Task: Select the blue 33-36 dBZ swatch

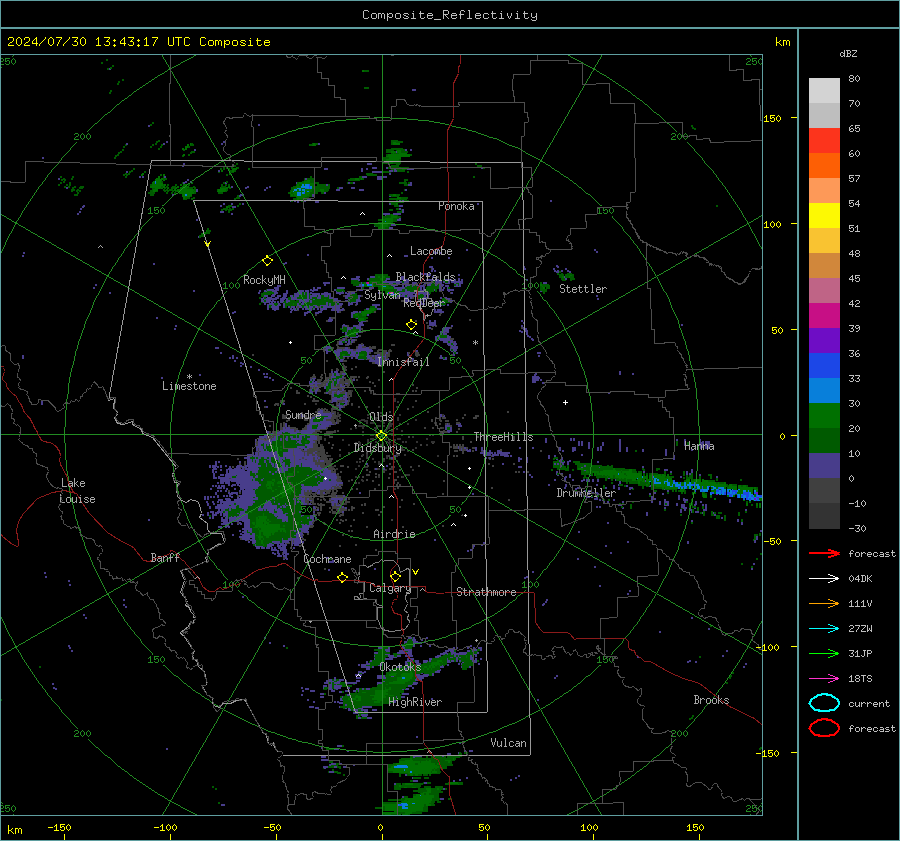Action: point(824,365)
